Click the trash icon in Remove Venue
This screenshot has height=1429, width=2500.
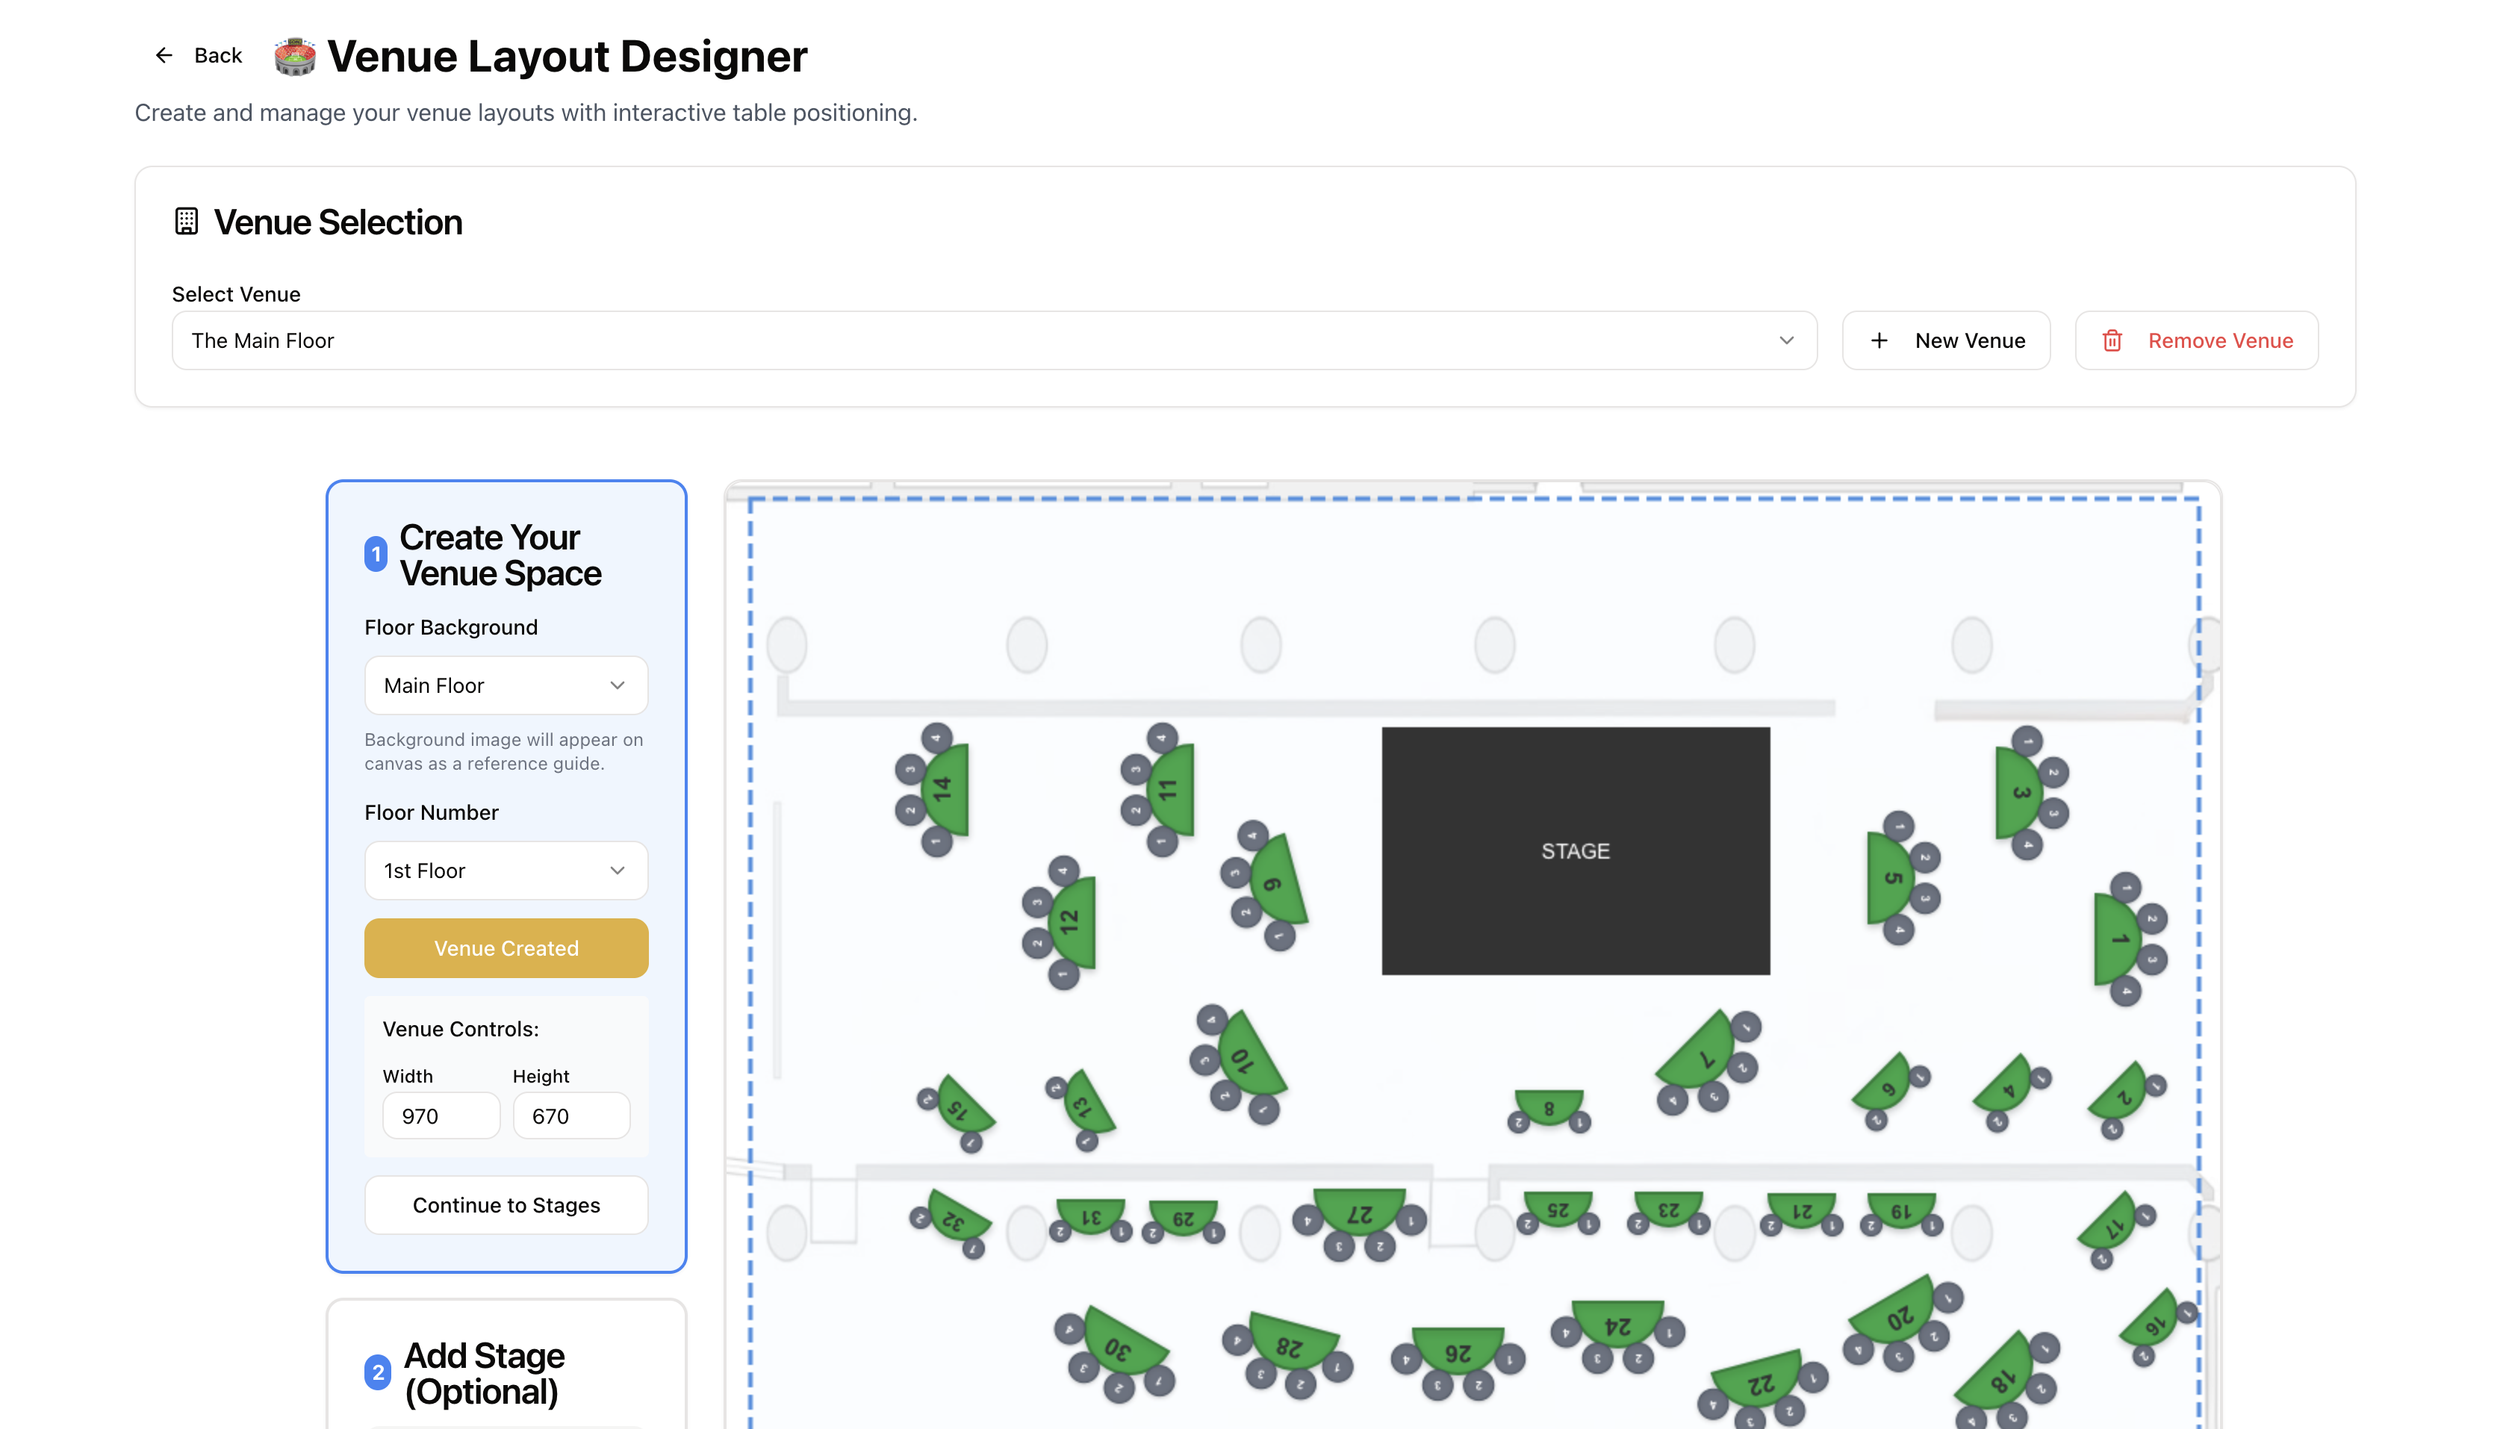click(2112, 340)
